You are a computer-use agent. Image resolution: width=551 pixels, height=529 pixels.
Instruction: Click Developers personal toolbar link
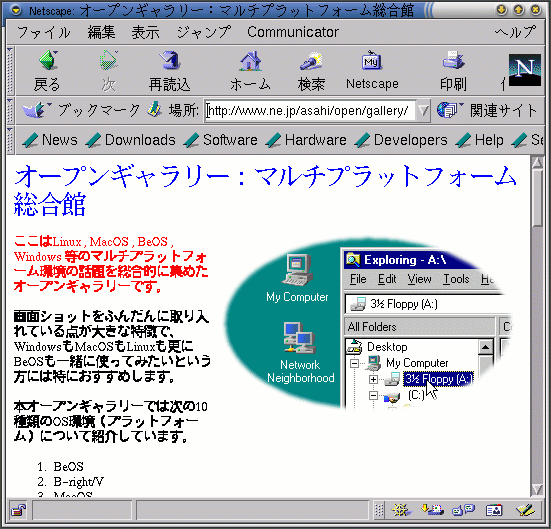pos(401,140)
